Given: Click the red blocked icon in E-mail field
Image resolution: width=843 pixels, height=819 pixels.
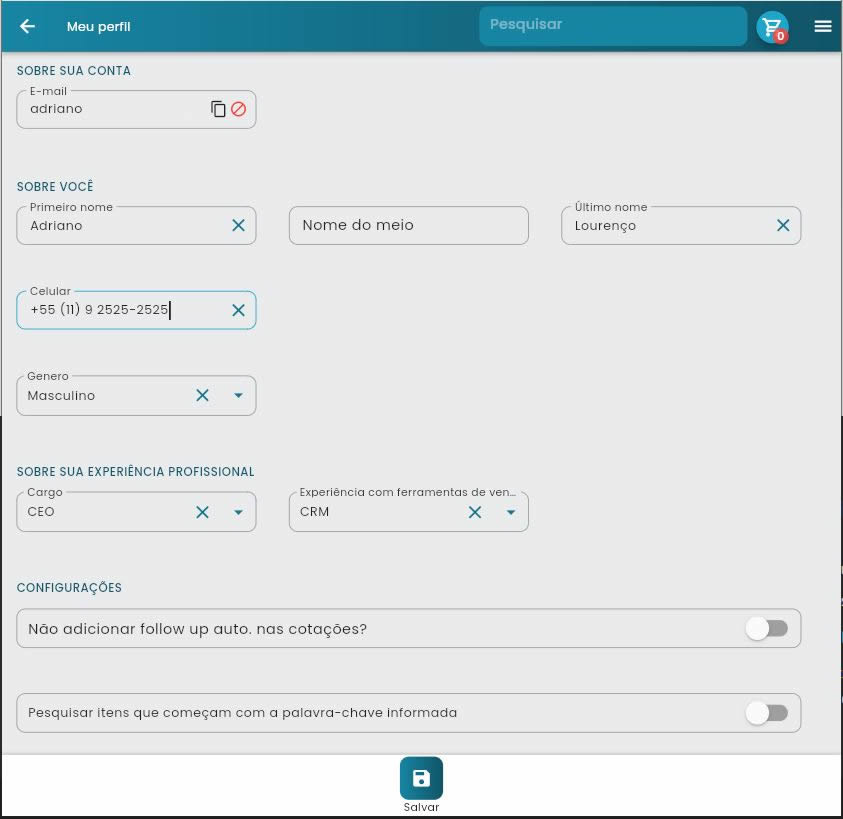Looking at the screenshot, I should 238,109.
